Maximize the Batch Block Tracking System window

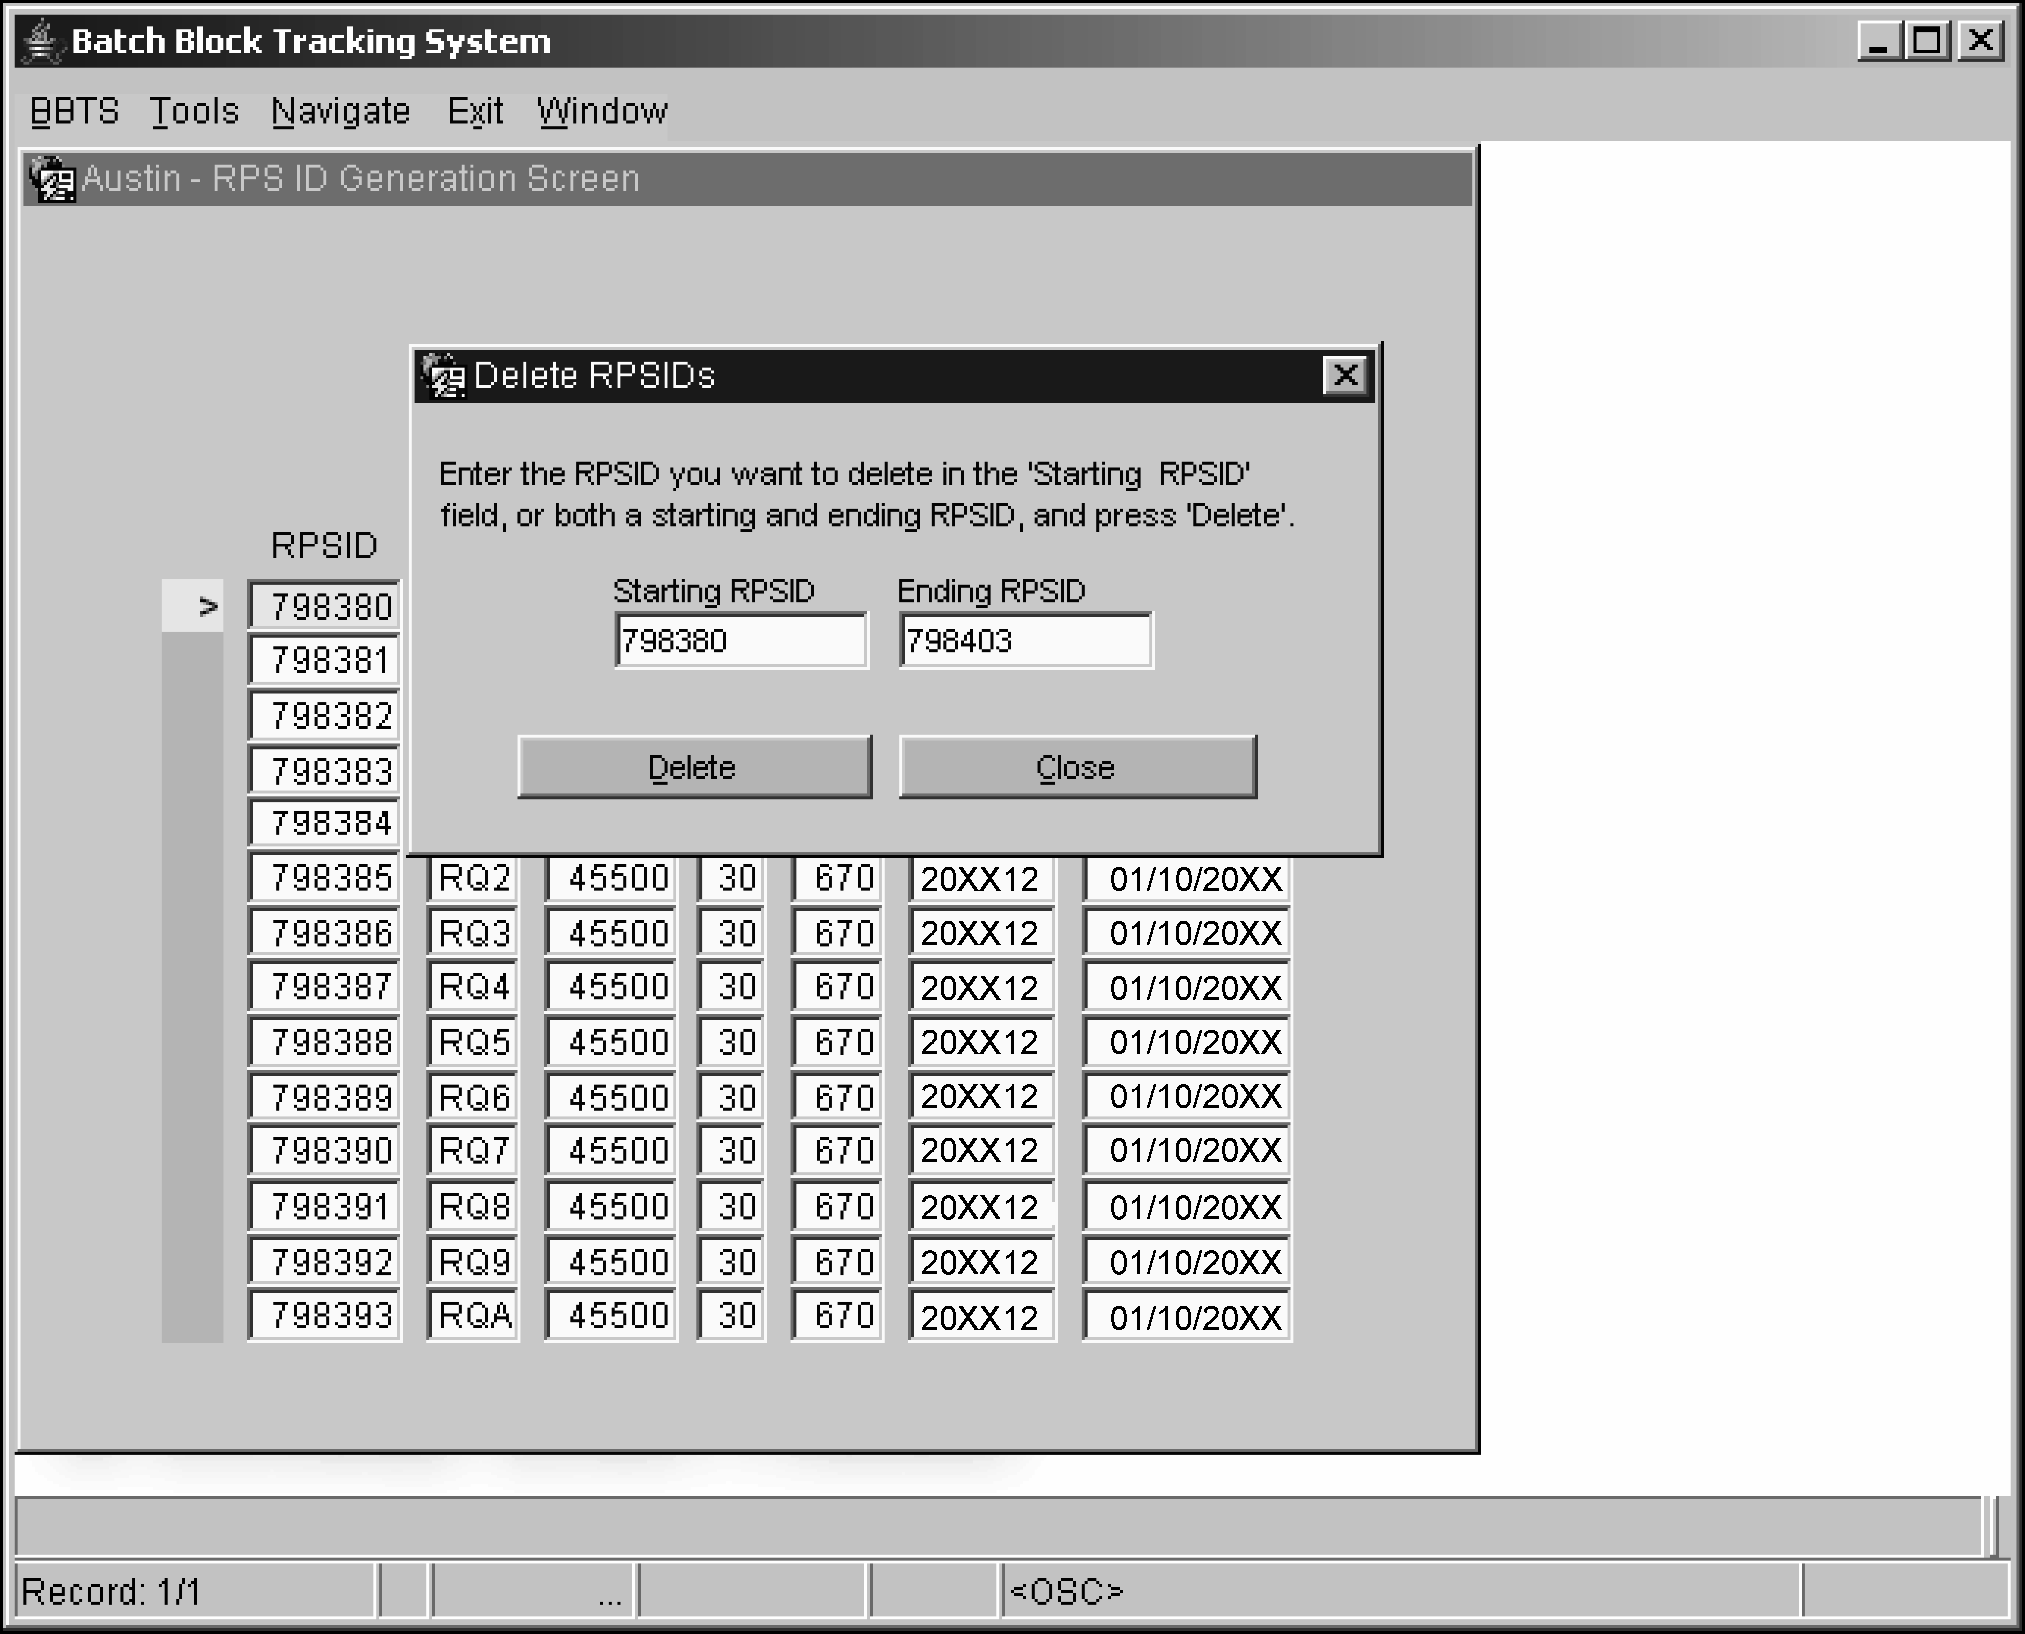pyautogui.click(x=1927, y=41)
